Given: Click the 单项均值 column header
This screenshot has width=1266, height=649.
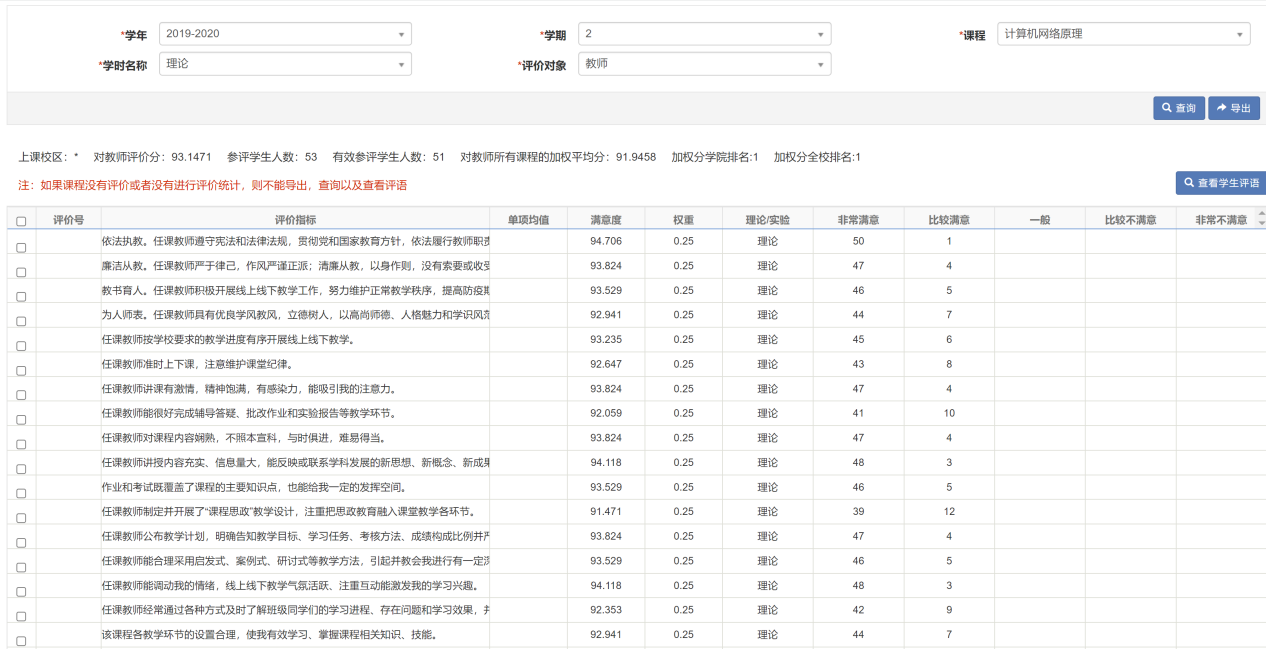Looking at the screenshot, I should pos(528,219).
